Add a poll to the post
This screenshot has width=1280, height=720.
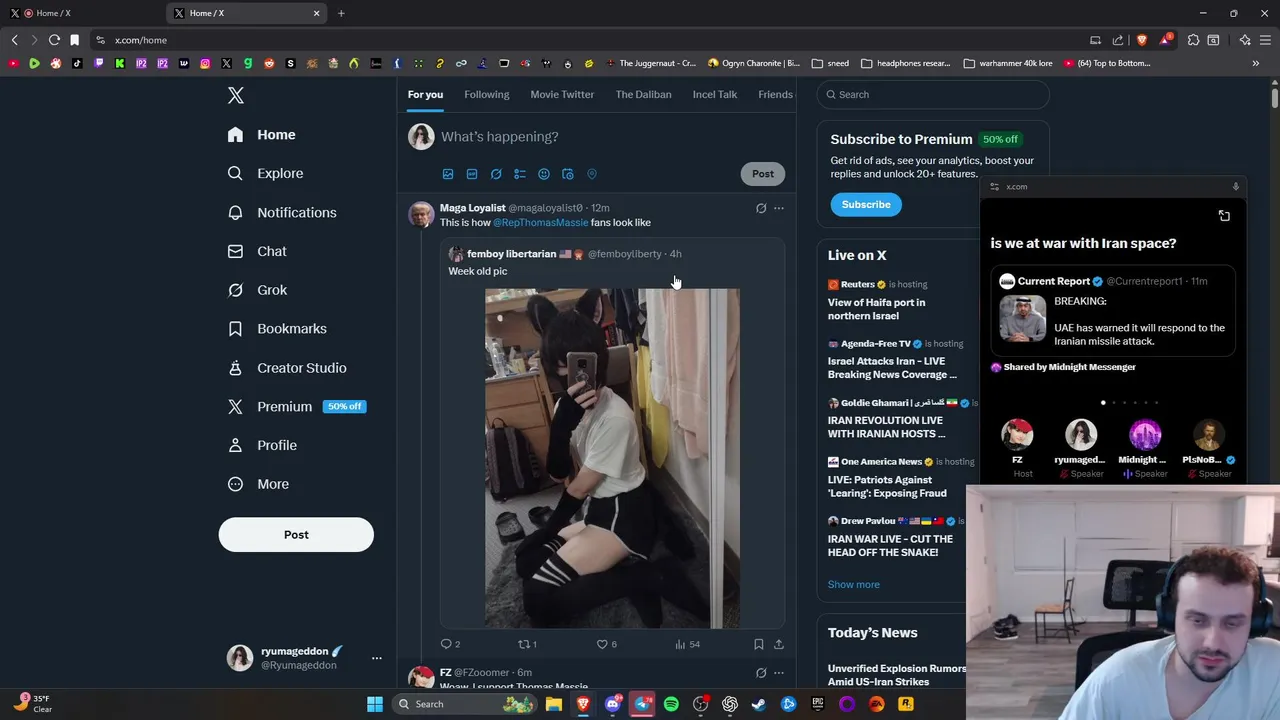pyautogui.click(x=520, y=174)
